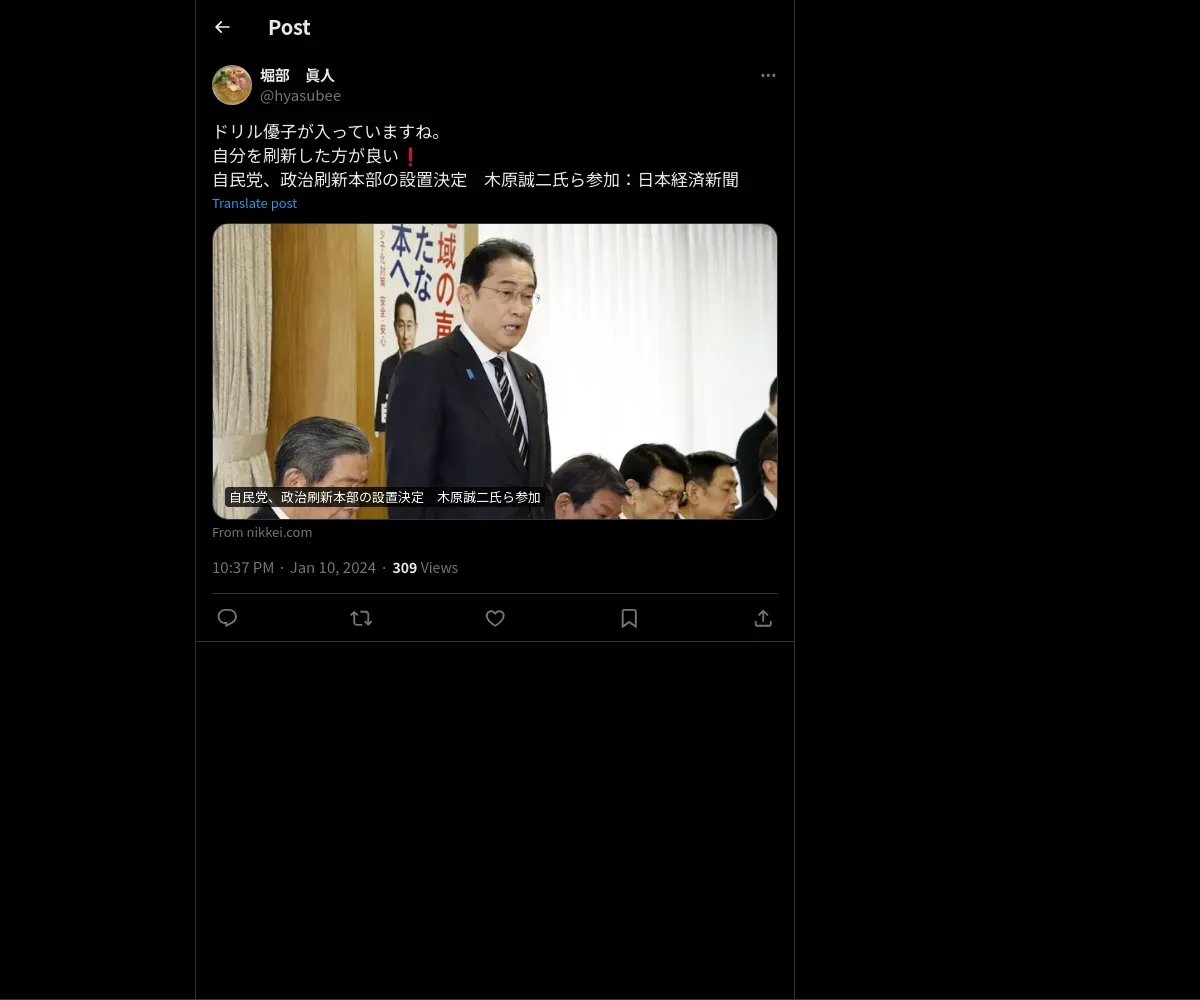The height and width of the screenshot is (1000, 1200).
Task: Open the nikkei.com article preview image
Action: 495,371
